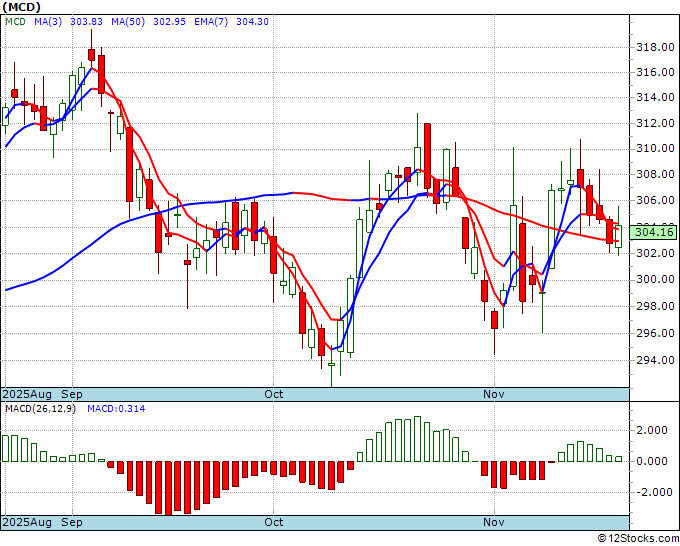Click the 2.000 MACD axis label
This screenshot has width=680, height=546.
point(651,431)
